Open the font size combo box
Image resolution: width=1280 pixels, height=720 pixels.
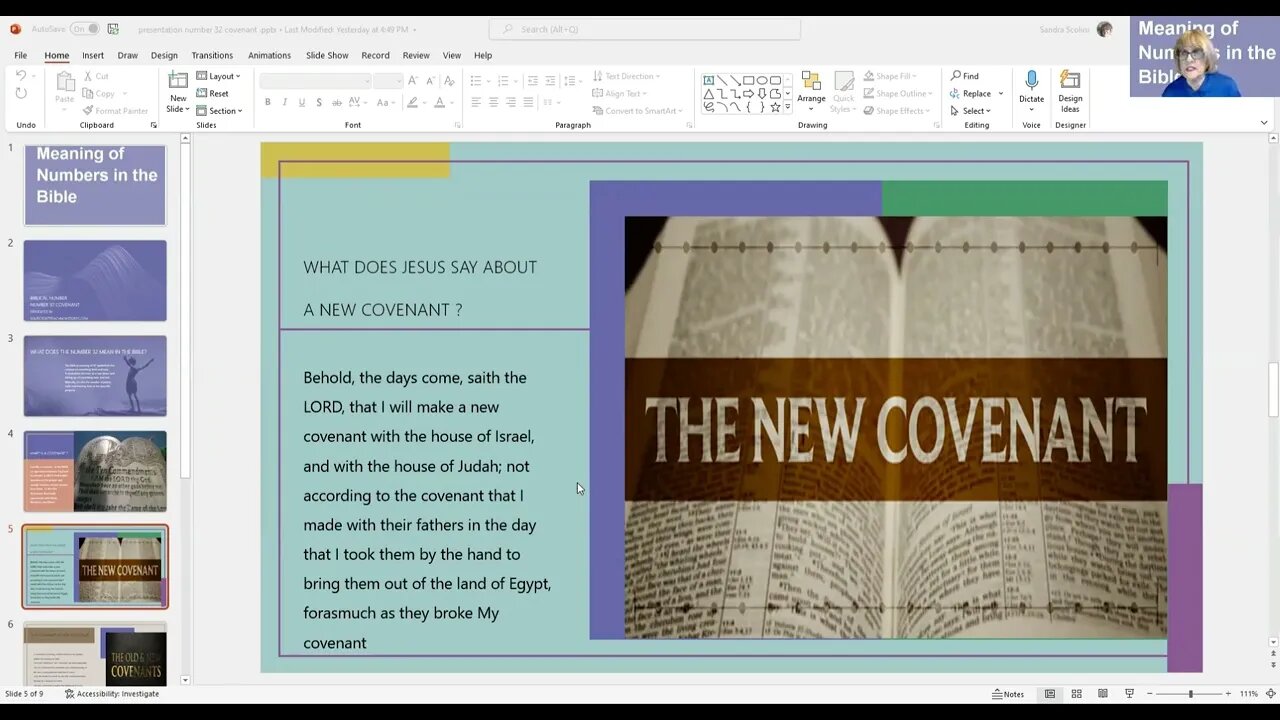pyautogui.click(x=388, y=81)
